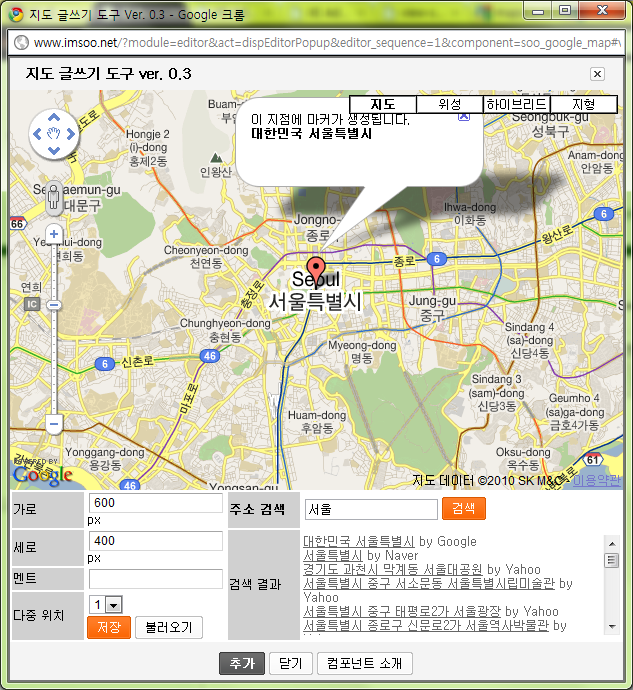Click the browser address bar URL

tap(327, 43)
